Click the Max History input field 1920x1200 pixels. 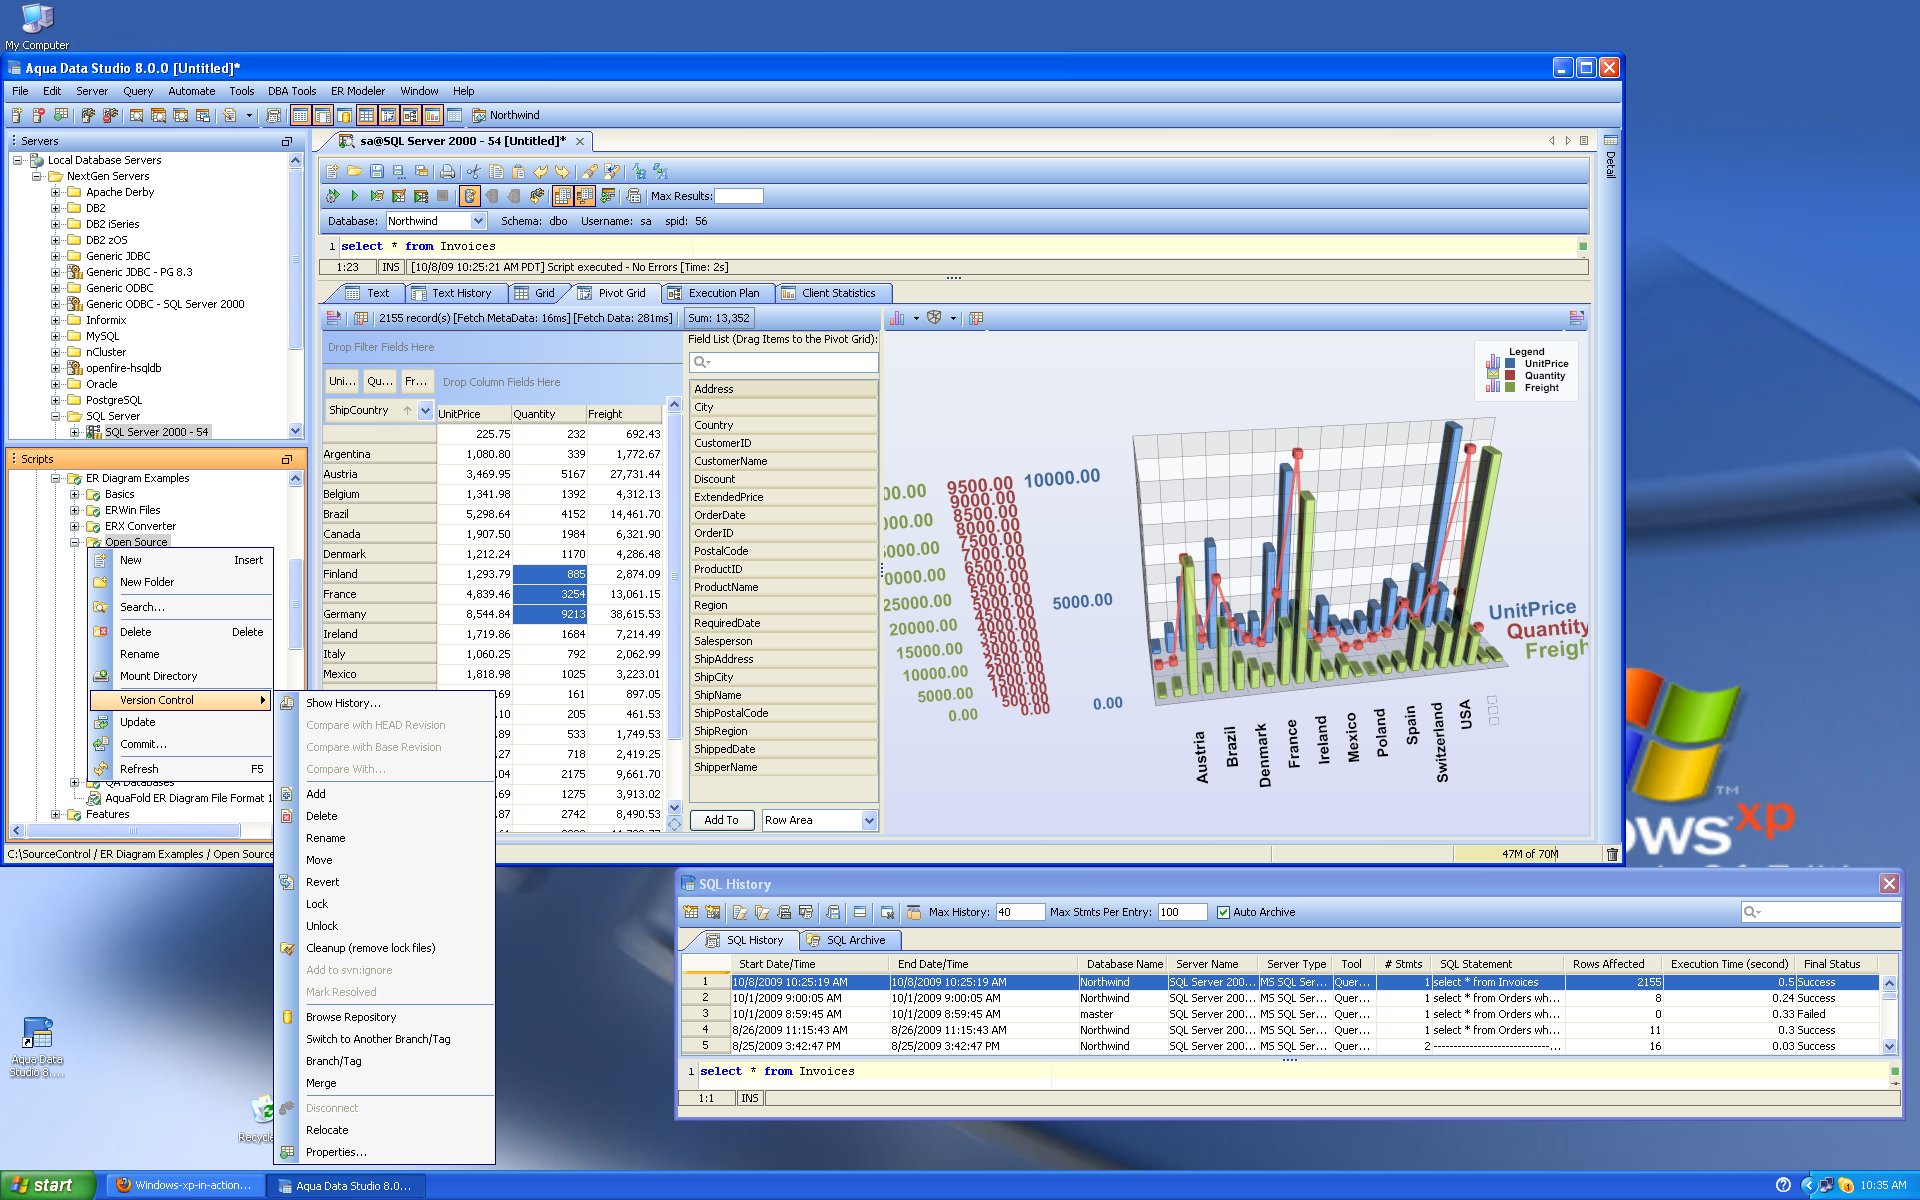pyautogui.click(x=1020, y=912)
